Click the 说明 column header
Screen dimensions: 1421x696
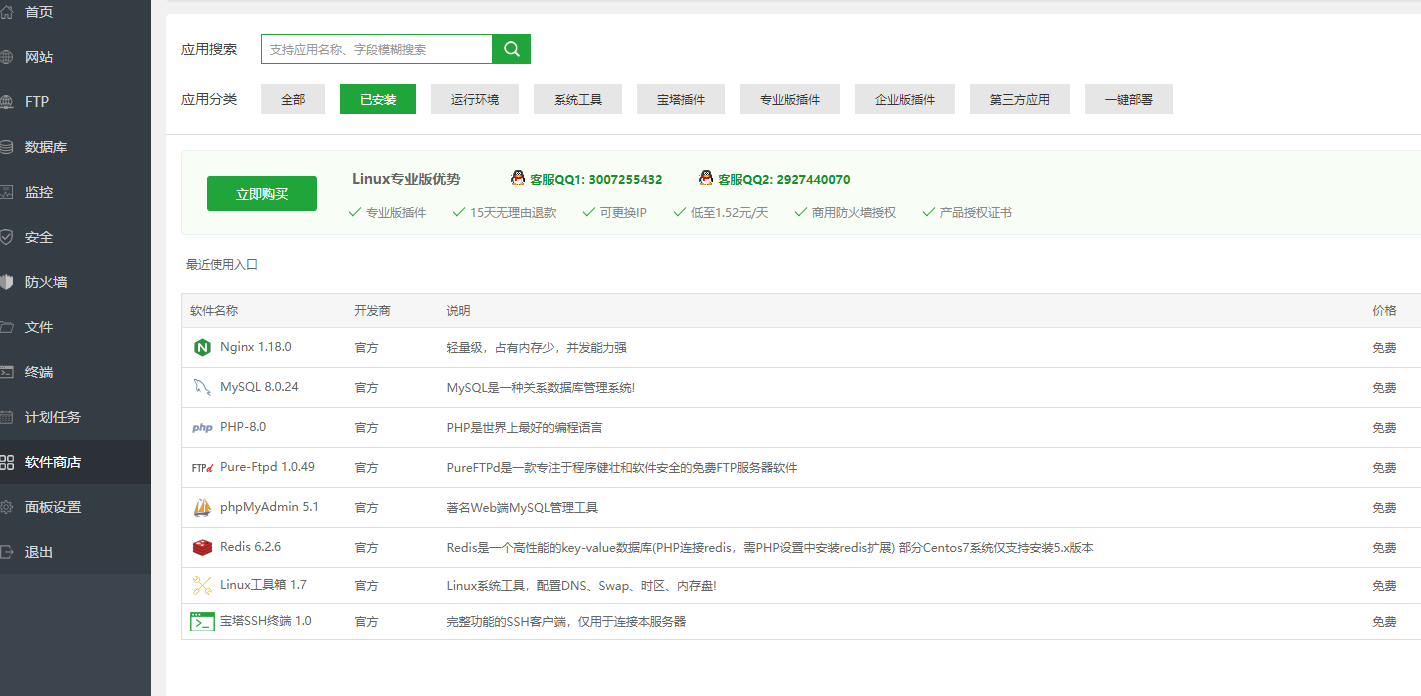point(458,311)
